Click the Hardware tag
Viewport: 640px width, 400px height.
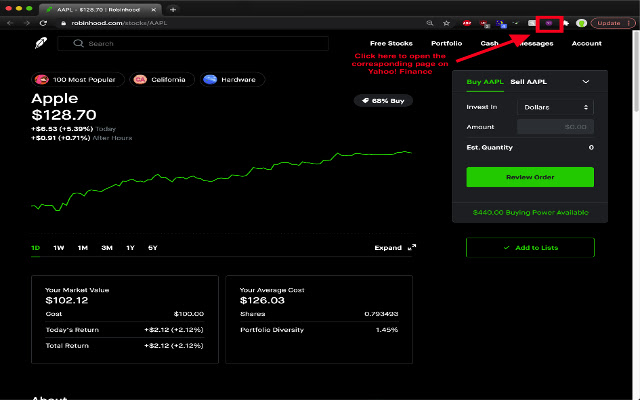[x=232, y=80]
